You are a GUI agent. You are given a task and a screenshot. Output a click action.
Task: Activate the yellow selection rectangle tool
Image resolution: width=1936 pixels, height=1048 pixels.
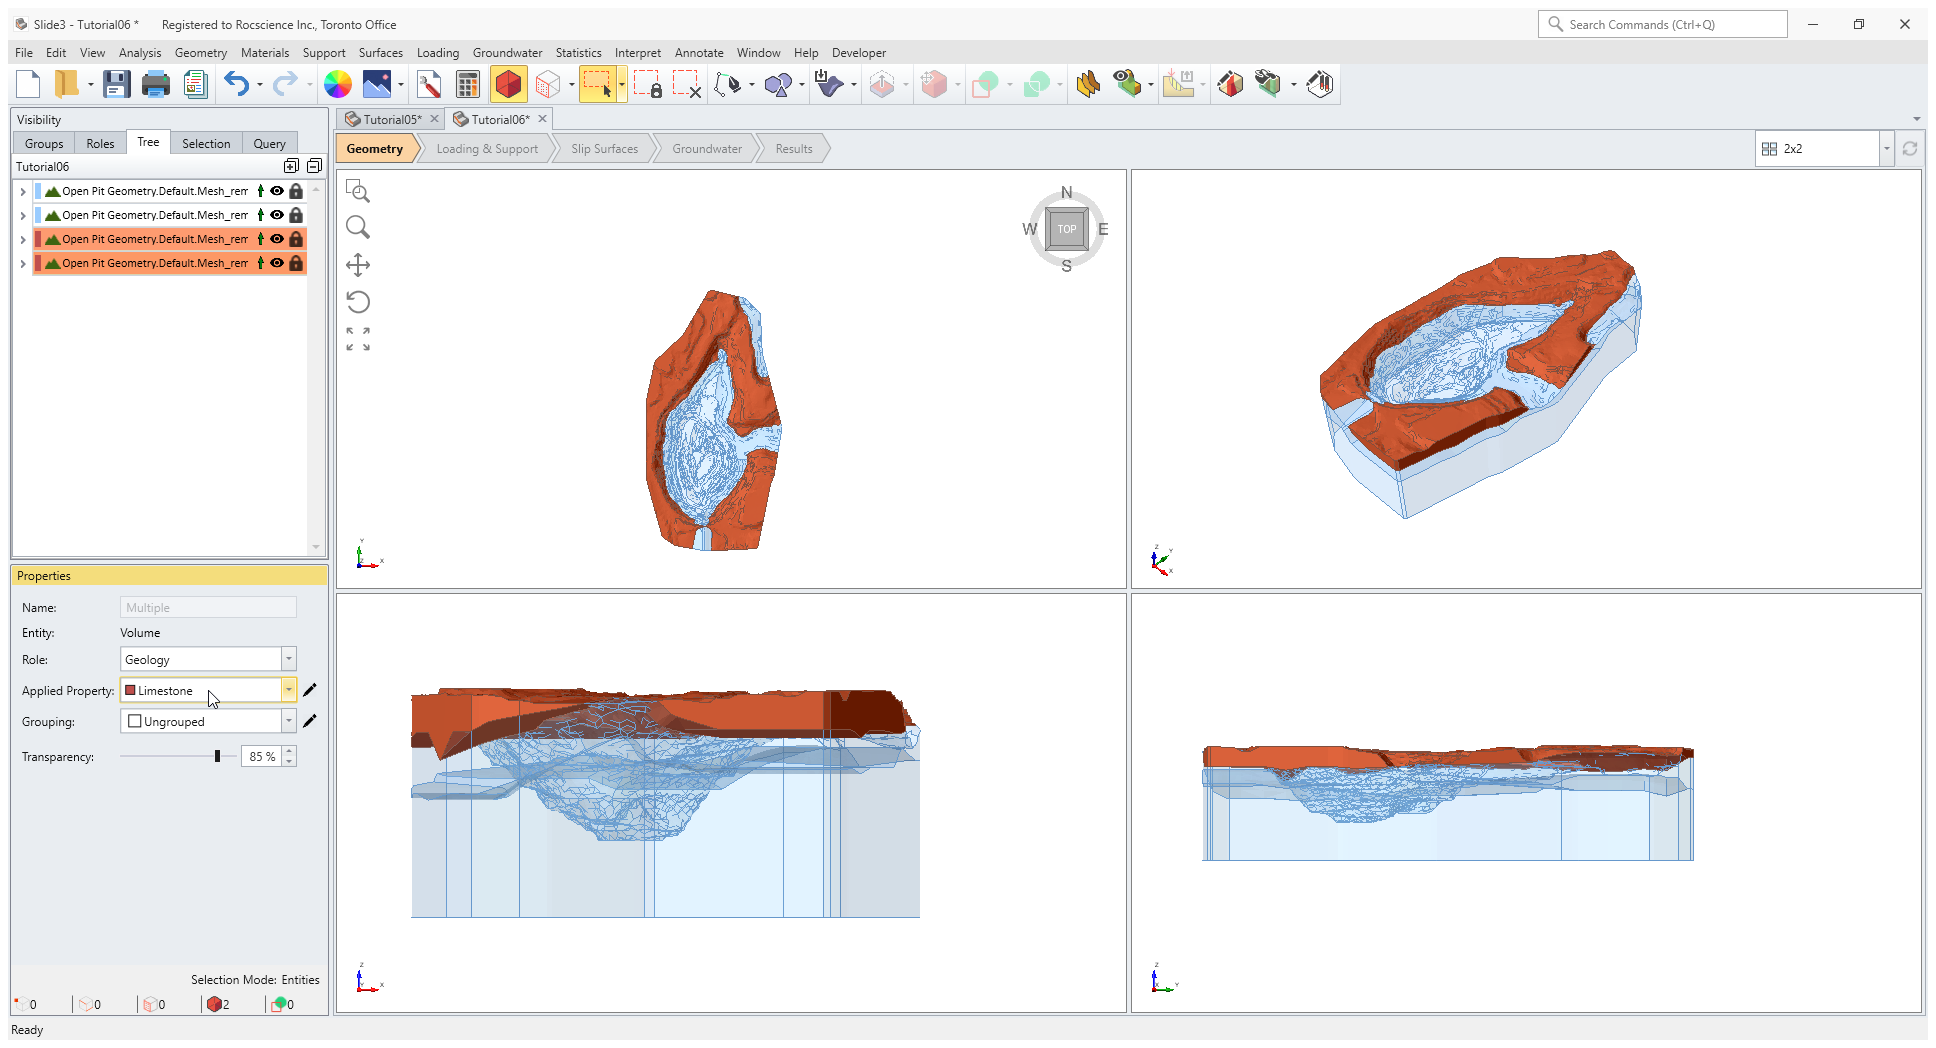pyautogui.click(x=598, y=85)
